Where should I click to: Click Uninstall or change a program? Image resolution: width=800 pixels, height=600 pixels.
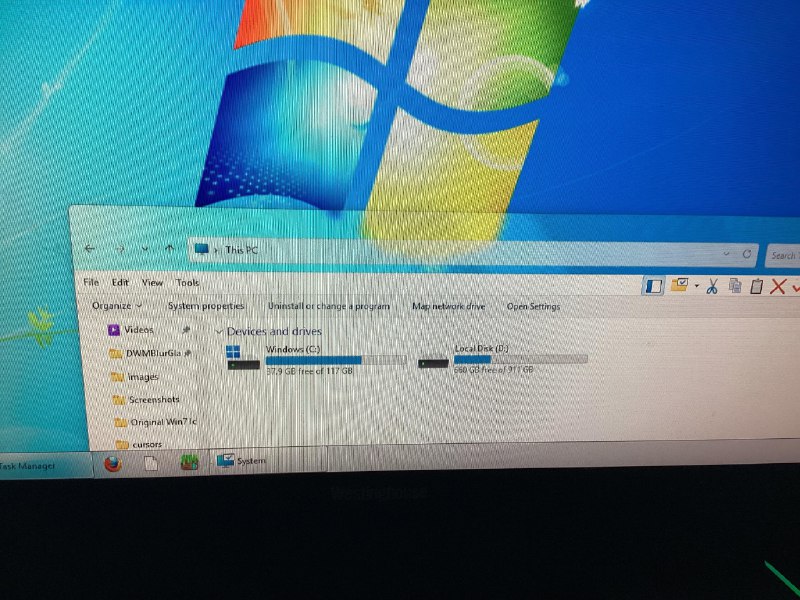pyautogui.click(x=329, y=306)
